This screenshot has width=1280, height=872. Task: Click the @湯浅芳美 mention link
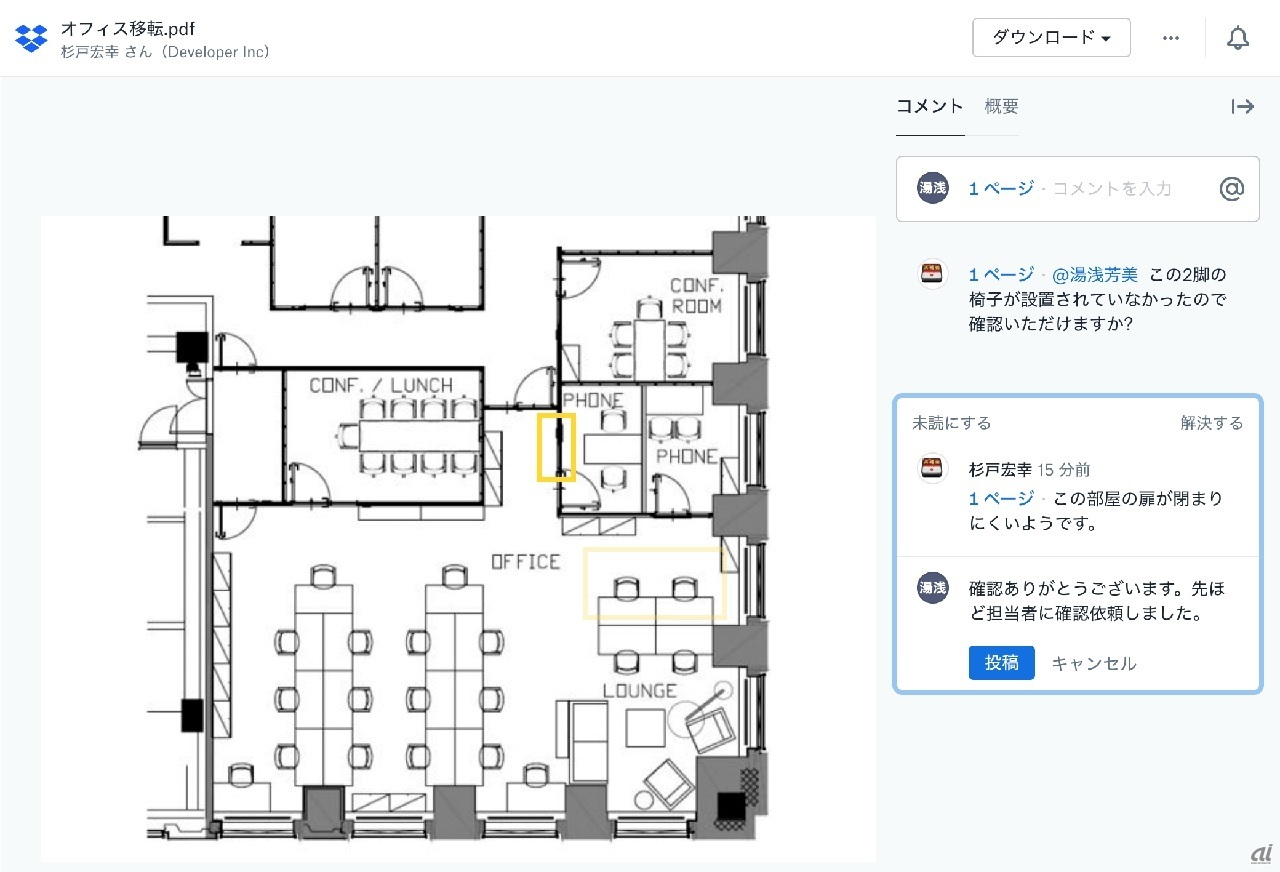(x=1095, y=275)
